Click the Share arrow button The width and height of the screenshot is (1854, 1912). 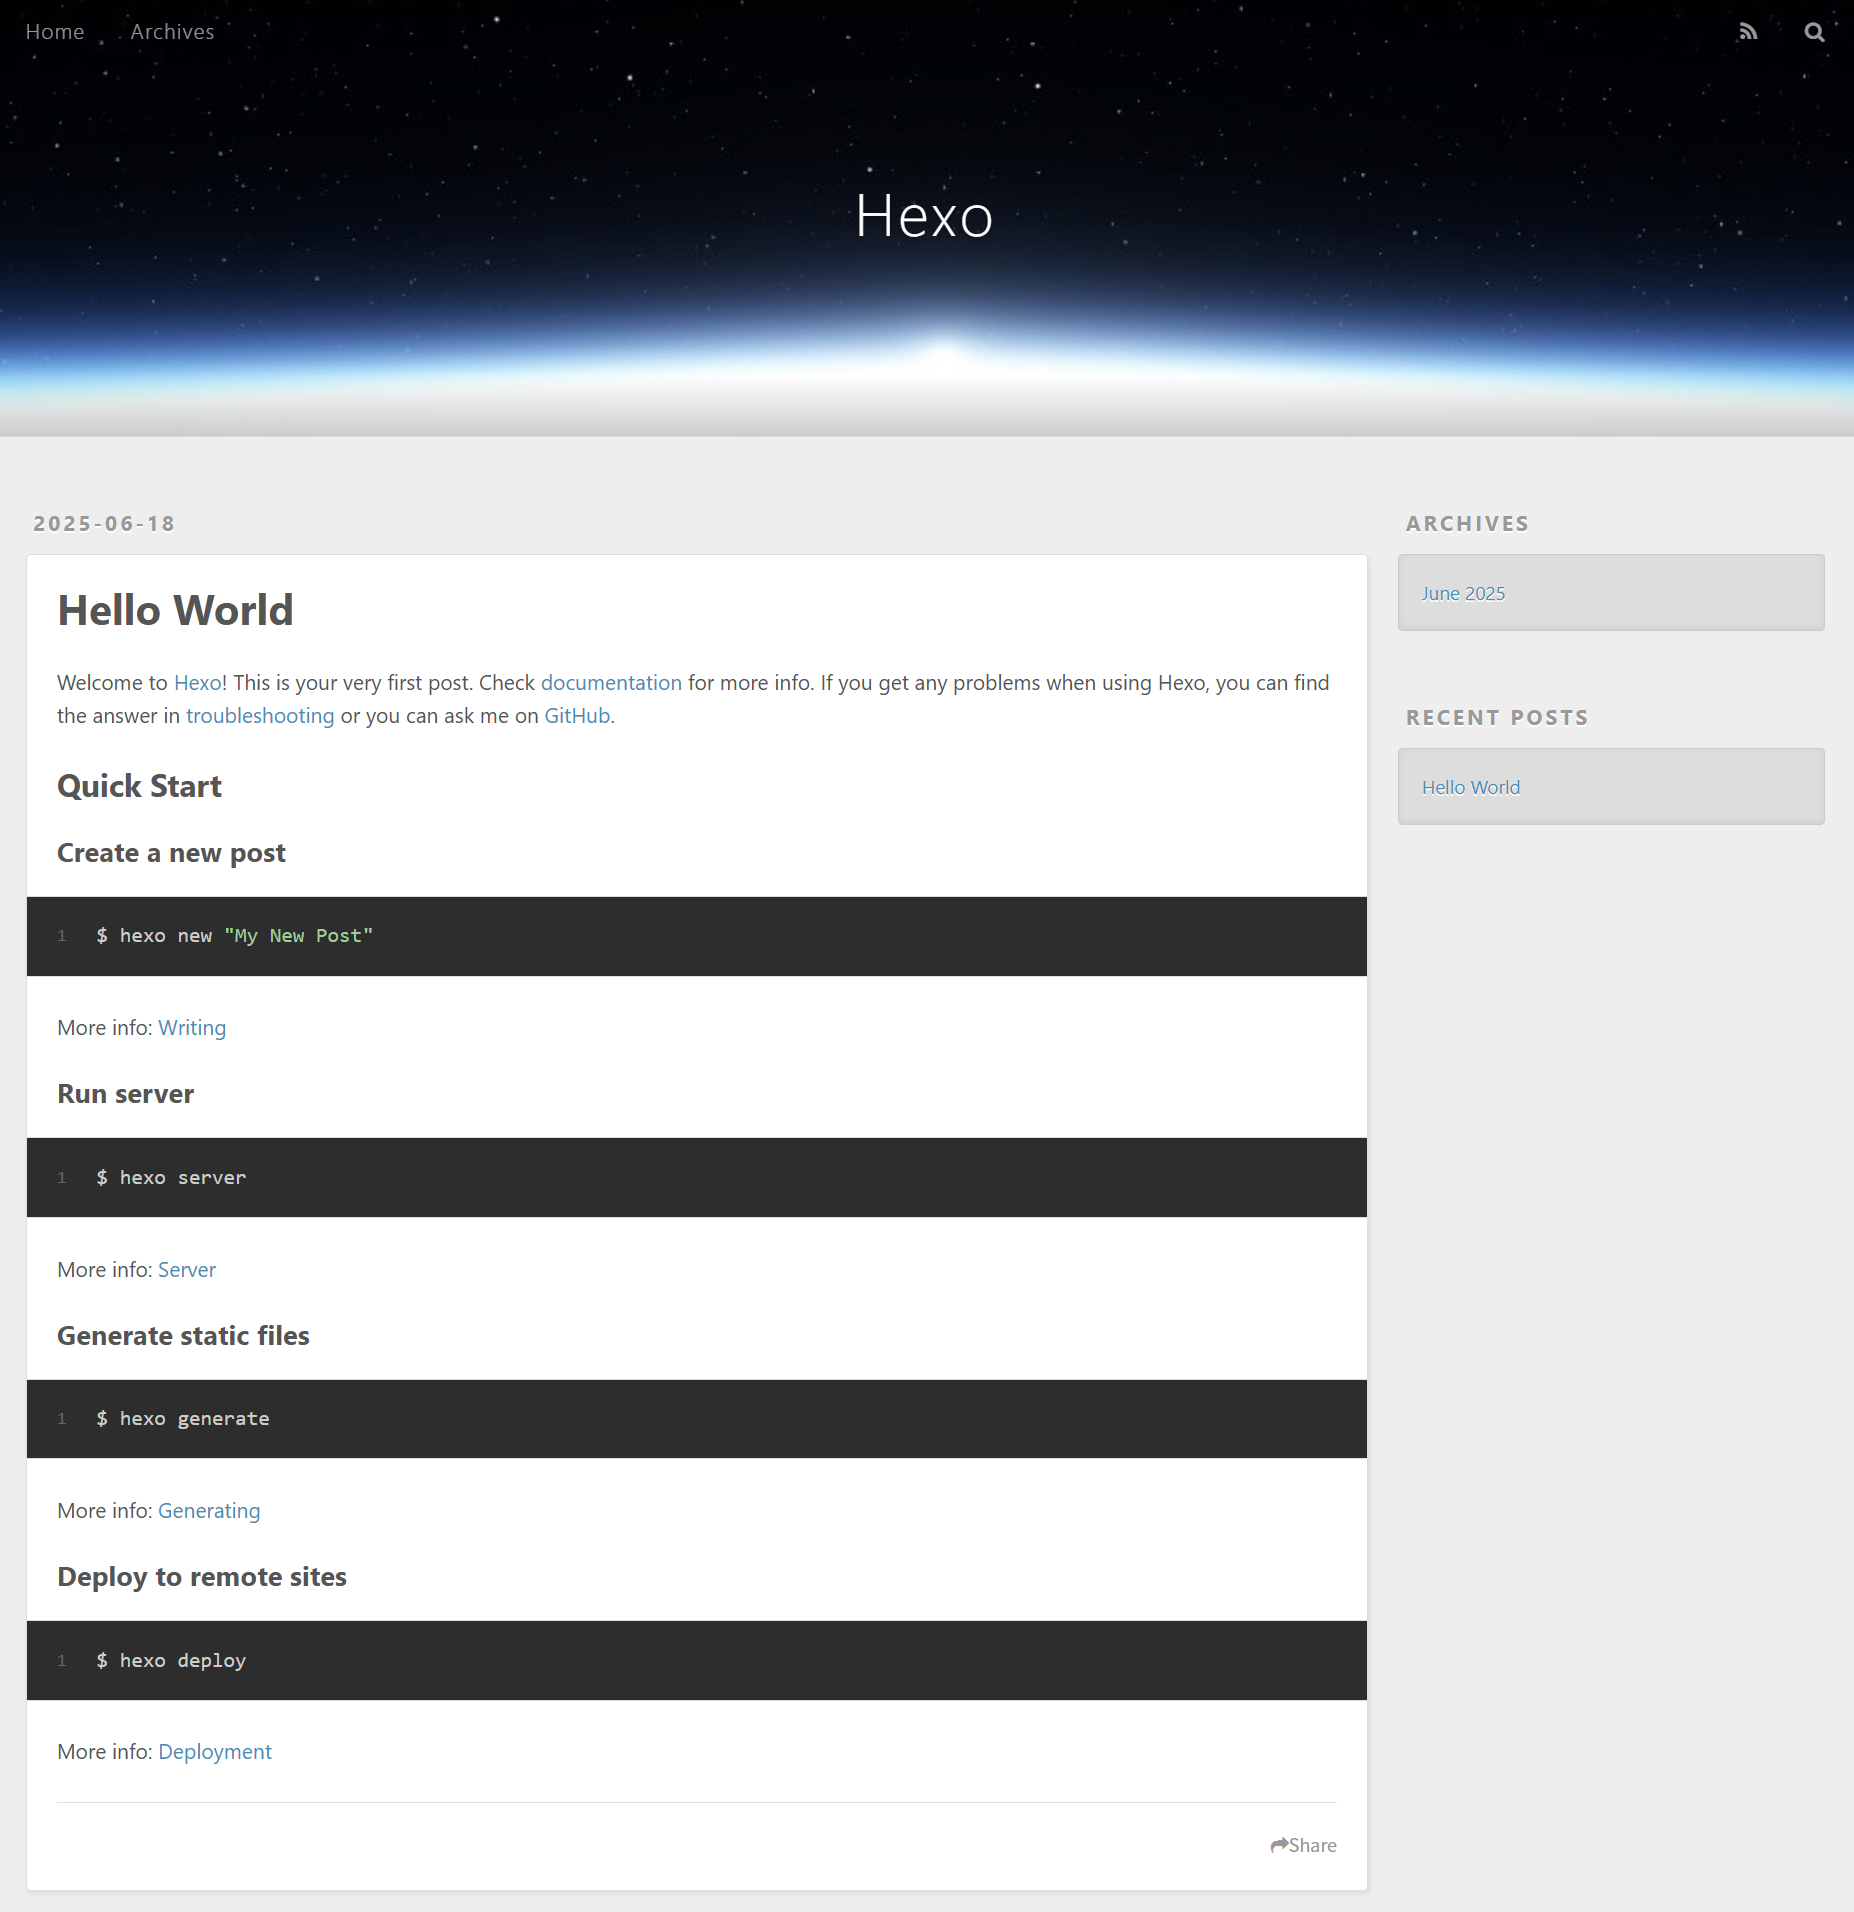click(x=1303, y=1845)
